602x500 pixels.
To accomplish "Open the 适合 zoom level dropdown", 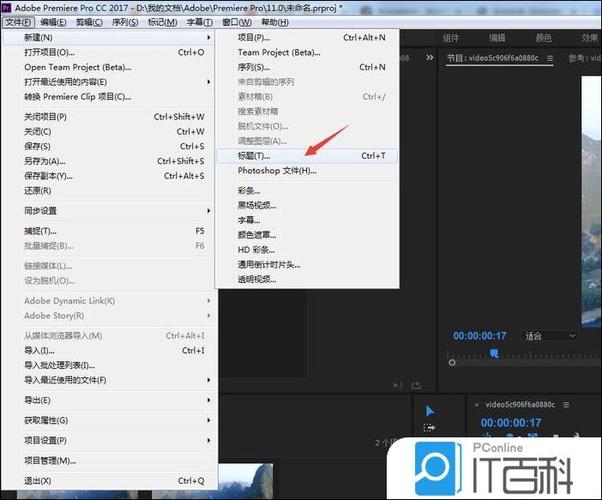I will pos(550,336).
